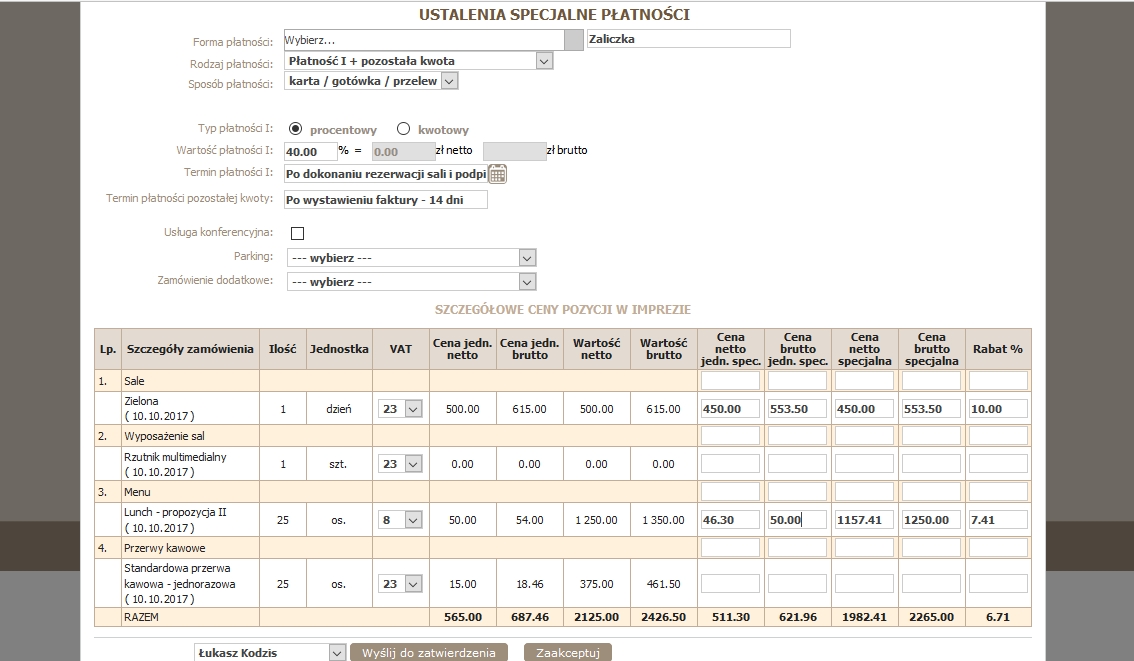Click the Zielona item name cell
The height and width of the screenshot is (661, 1134).
[190, 409]
